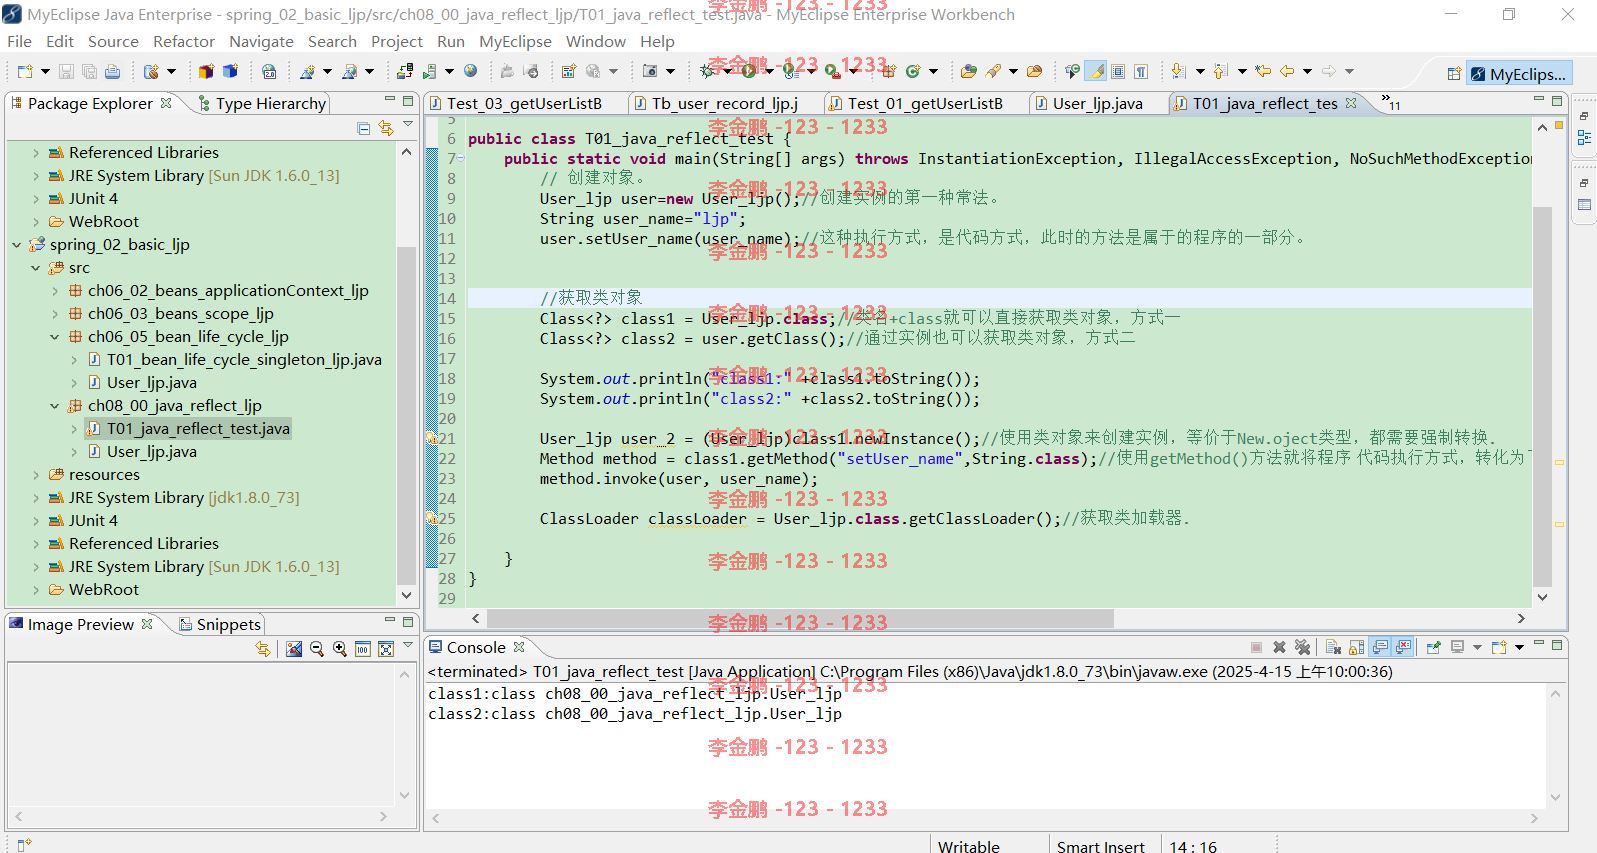Click editor horizontal scrollbar thumb

click(x=800, y=619)
